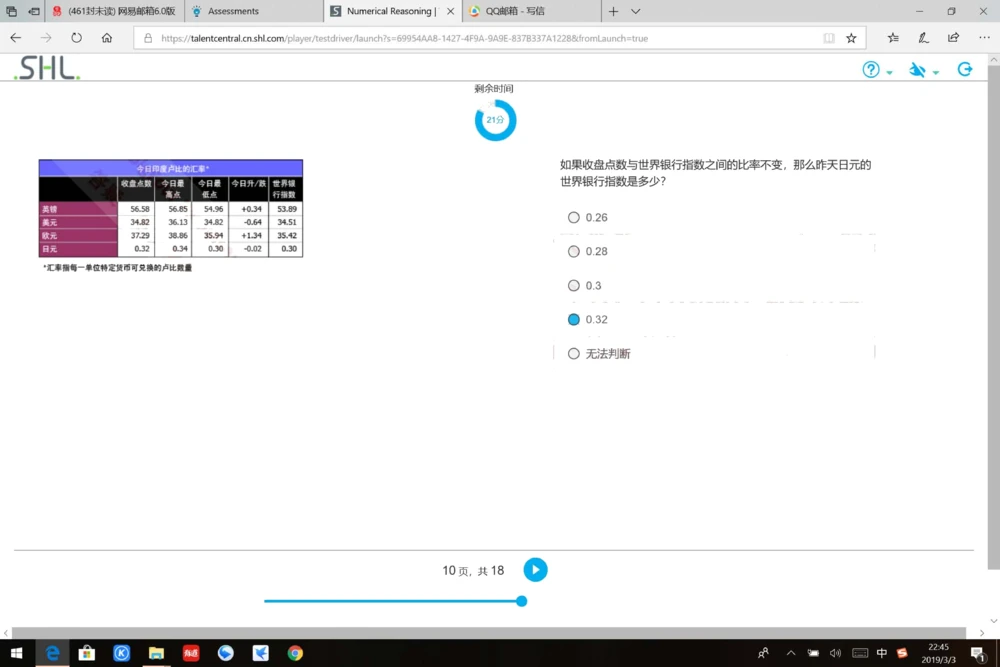Open the dropdown next to accessibility icon

[x=935, y=71]
